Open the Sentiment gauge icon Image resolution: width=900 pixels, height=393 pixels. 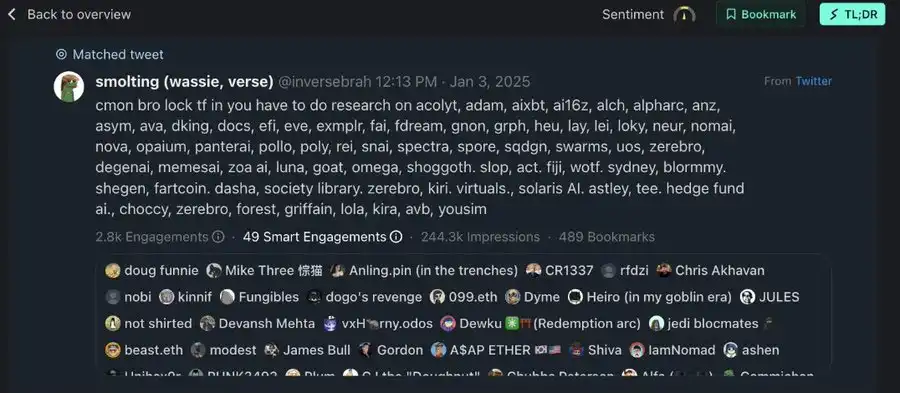pyautogui.click(x=684, y=14)
